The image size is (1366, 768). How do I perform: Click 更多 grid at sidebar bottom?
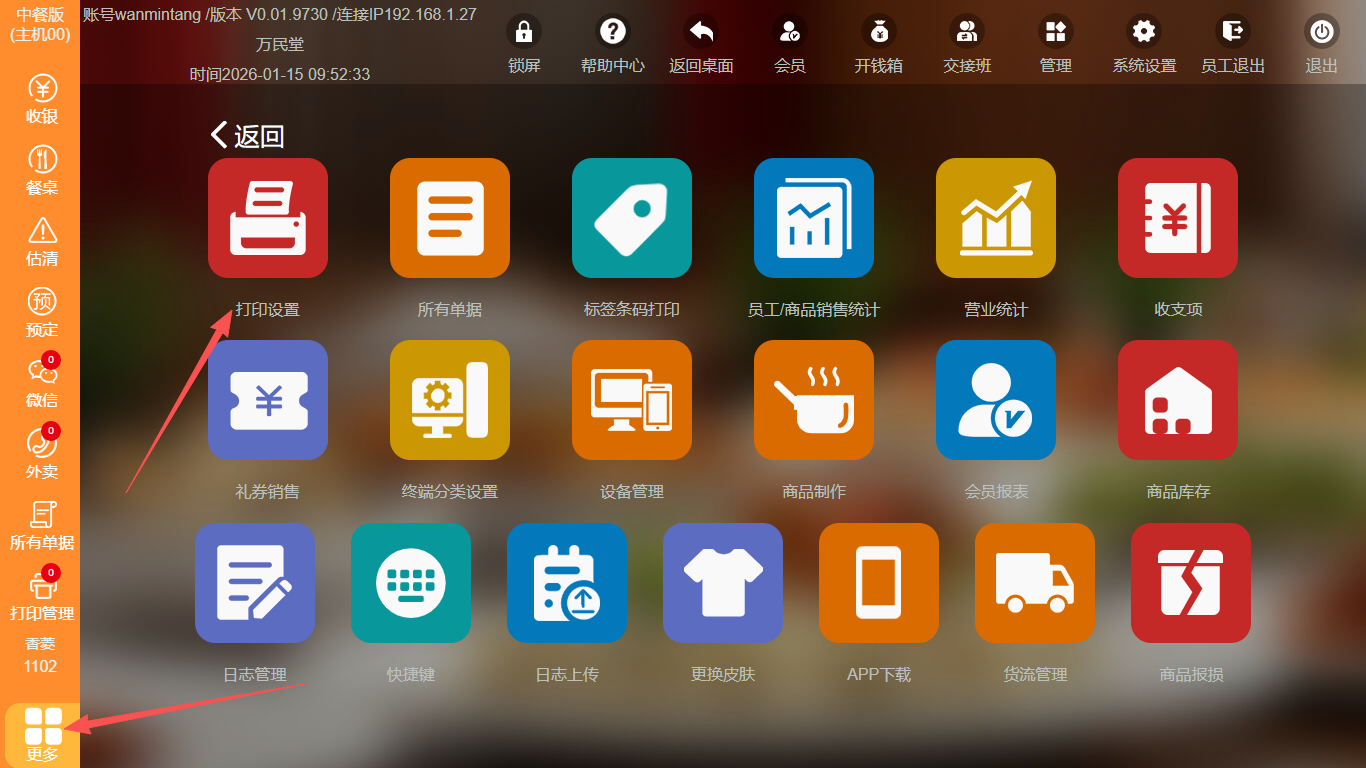(43, 735)
